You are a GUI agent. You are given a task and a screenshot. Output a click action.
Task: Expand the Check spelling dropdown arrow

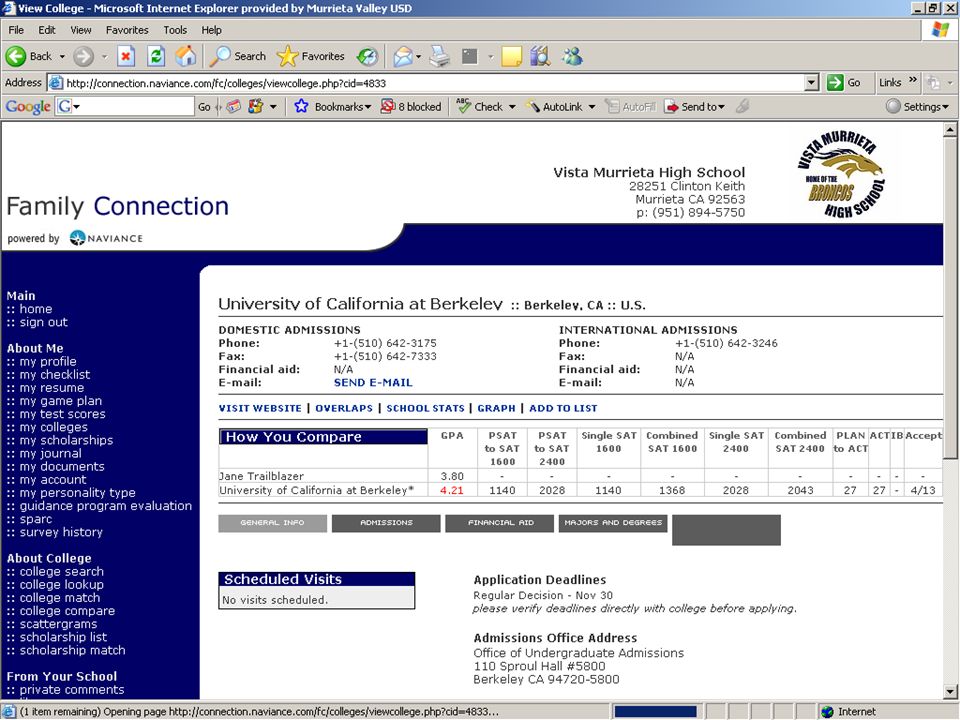click(512, 107)
